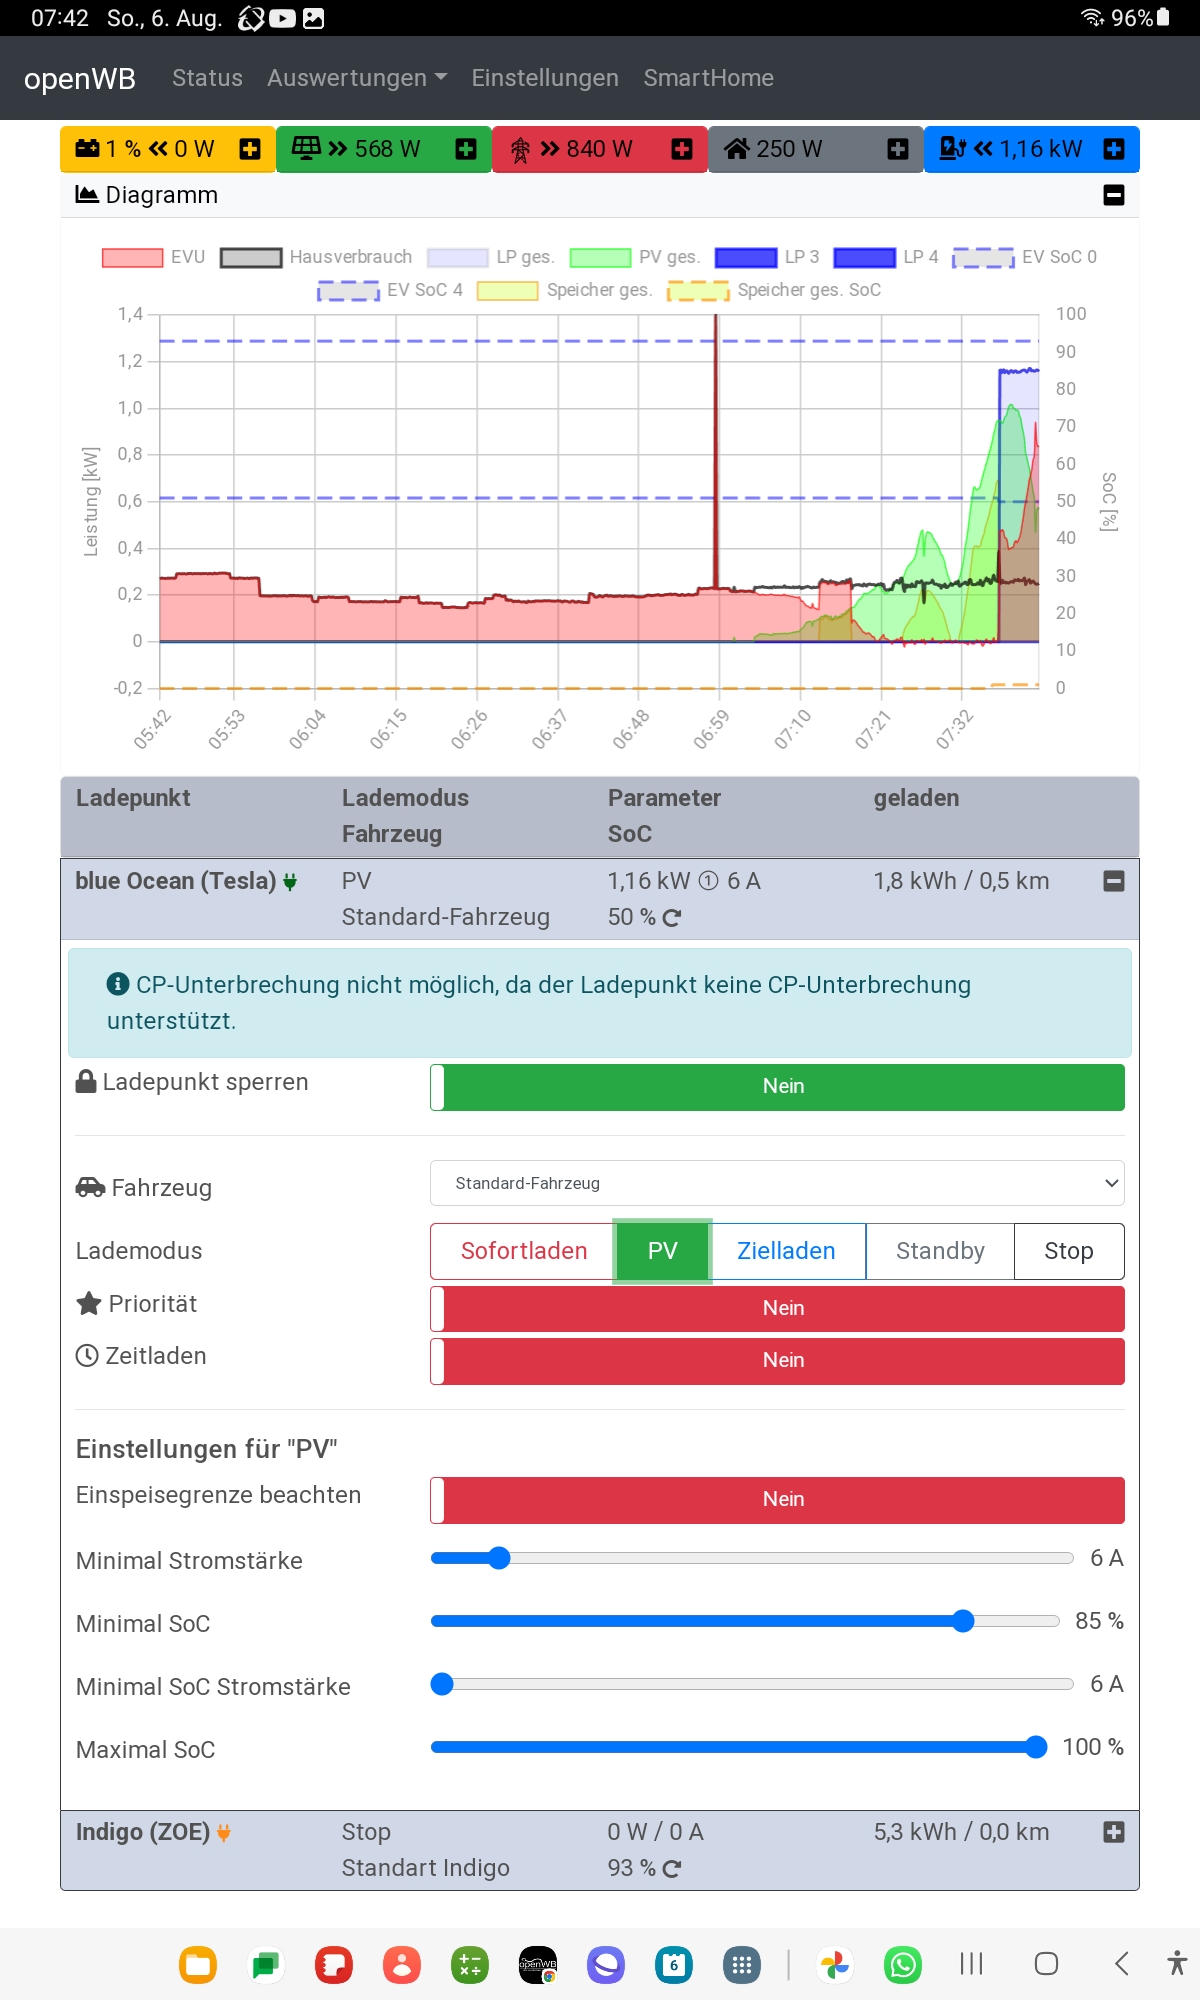Open the Auswertungen menu
This screenshot has width=1200, height=2000.
(357, 78)
